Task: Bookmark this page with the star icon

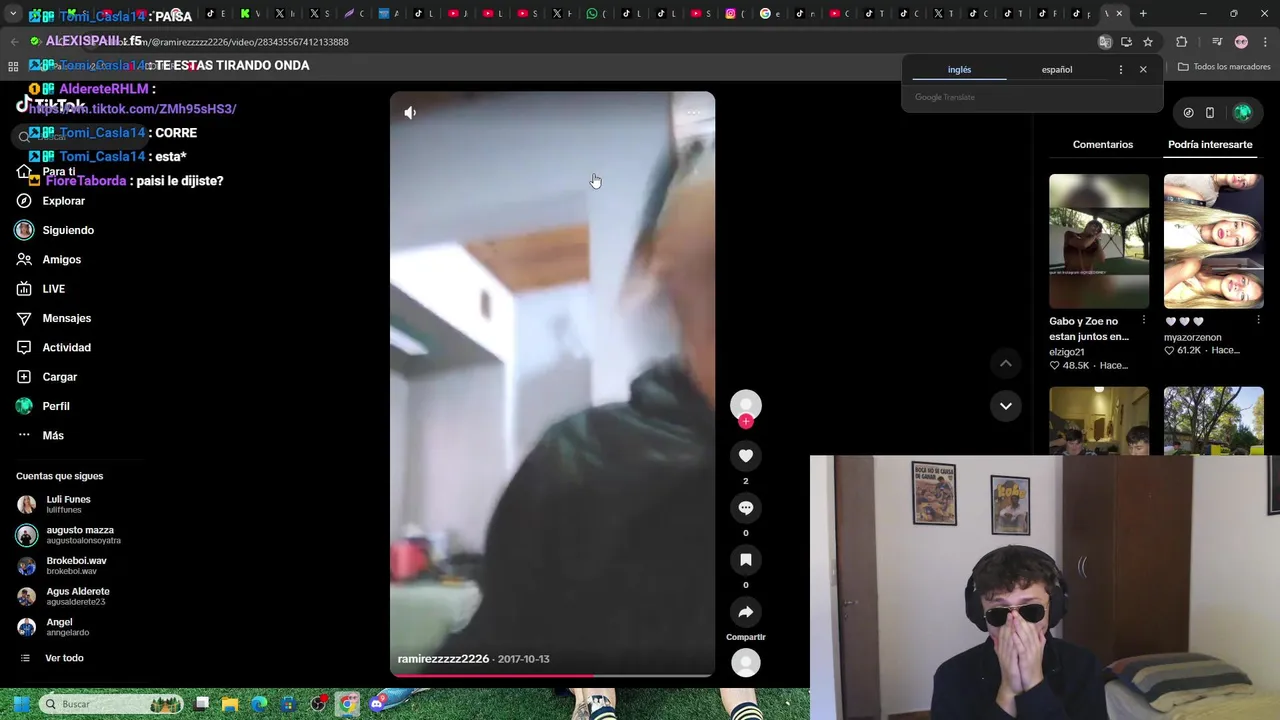Action: (1148, 42)
